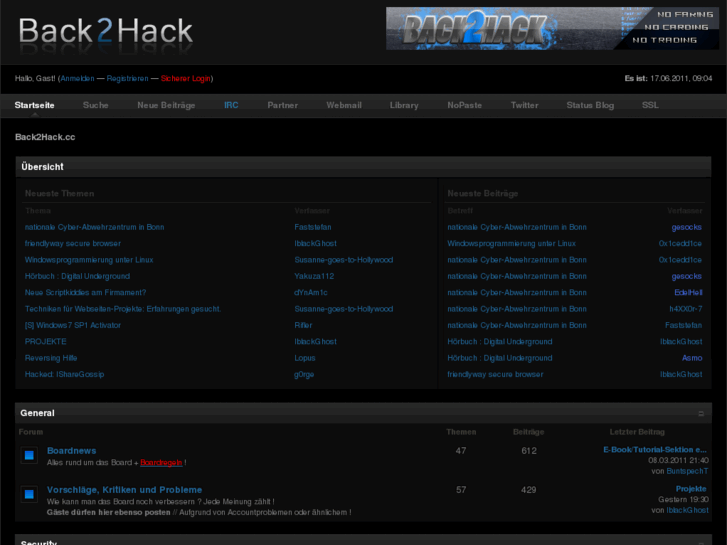Click the Anmelden login link
Image resolution: width=727 pixels, height=545 pixels.
tap(77, 78)
